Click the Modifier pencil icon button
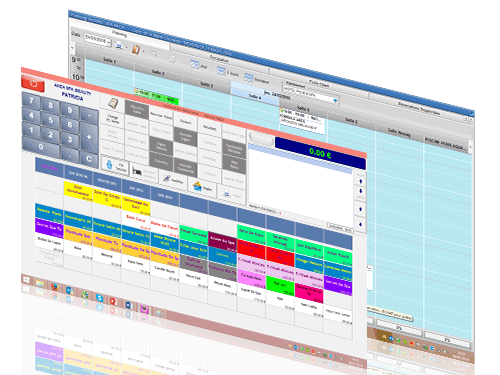This screenshot has width=500, height=375. 173,180
